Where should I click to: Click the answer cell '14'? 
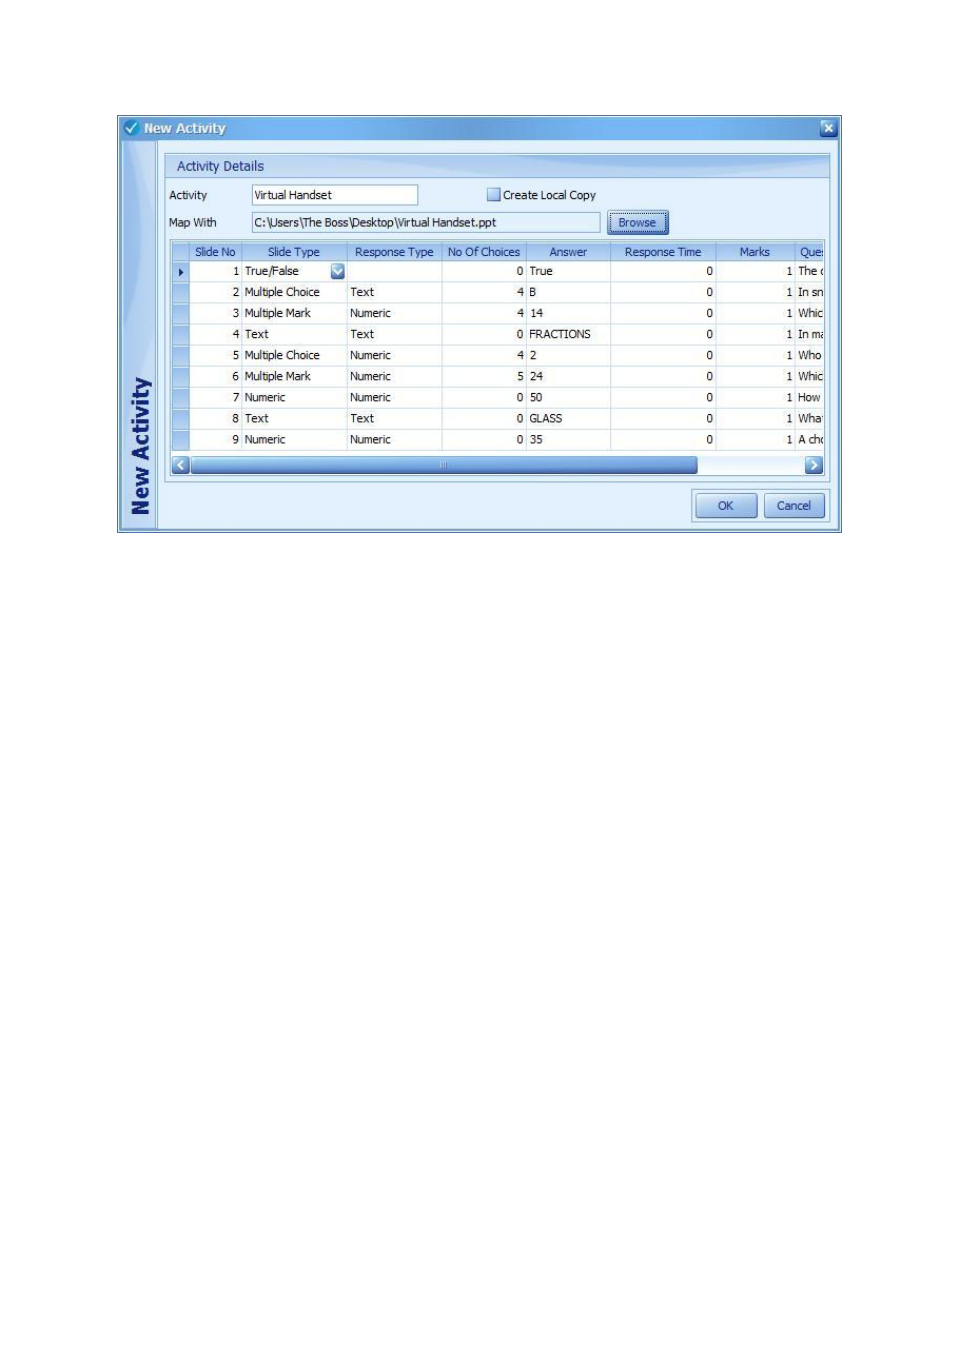click(x=568, y=313)
